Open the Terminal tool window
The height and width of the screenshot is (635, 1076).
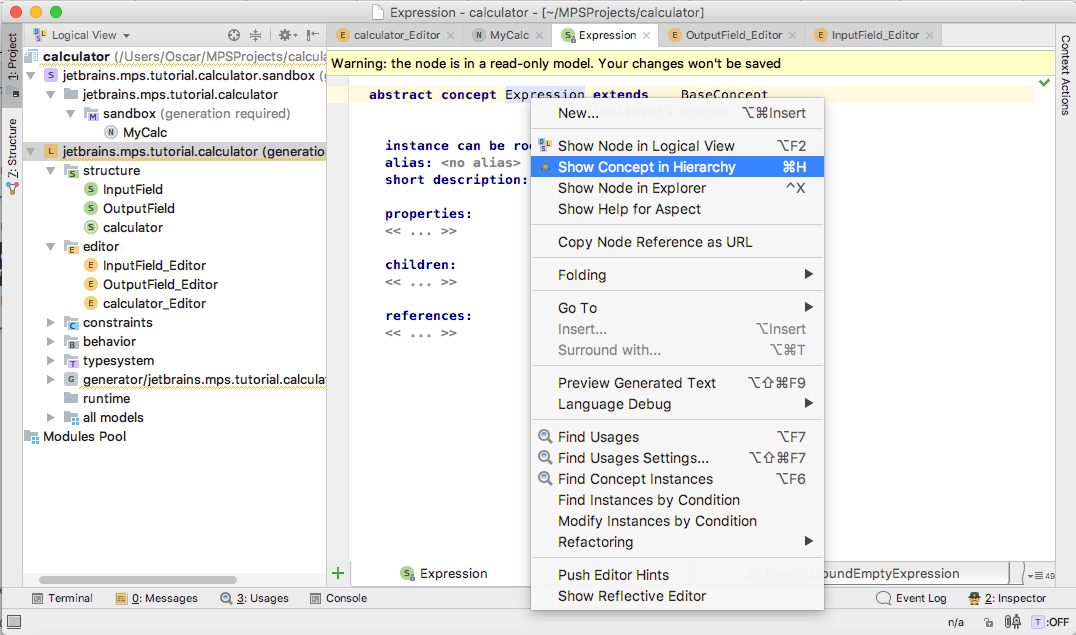(x=62, y=598)
